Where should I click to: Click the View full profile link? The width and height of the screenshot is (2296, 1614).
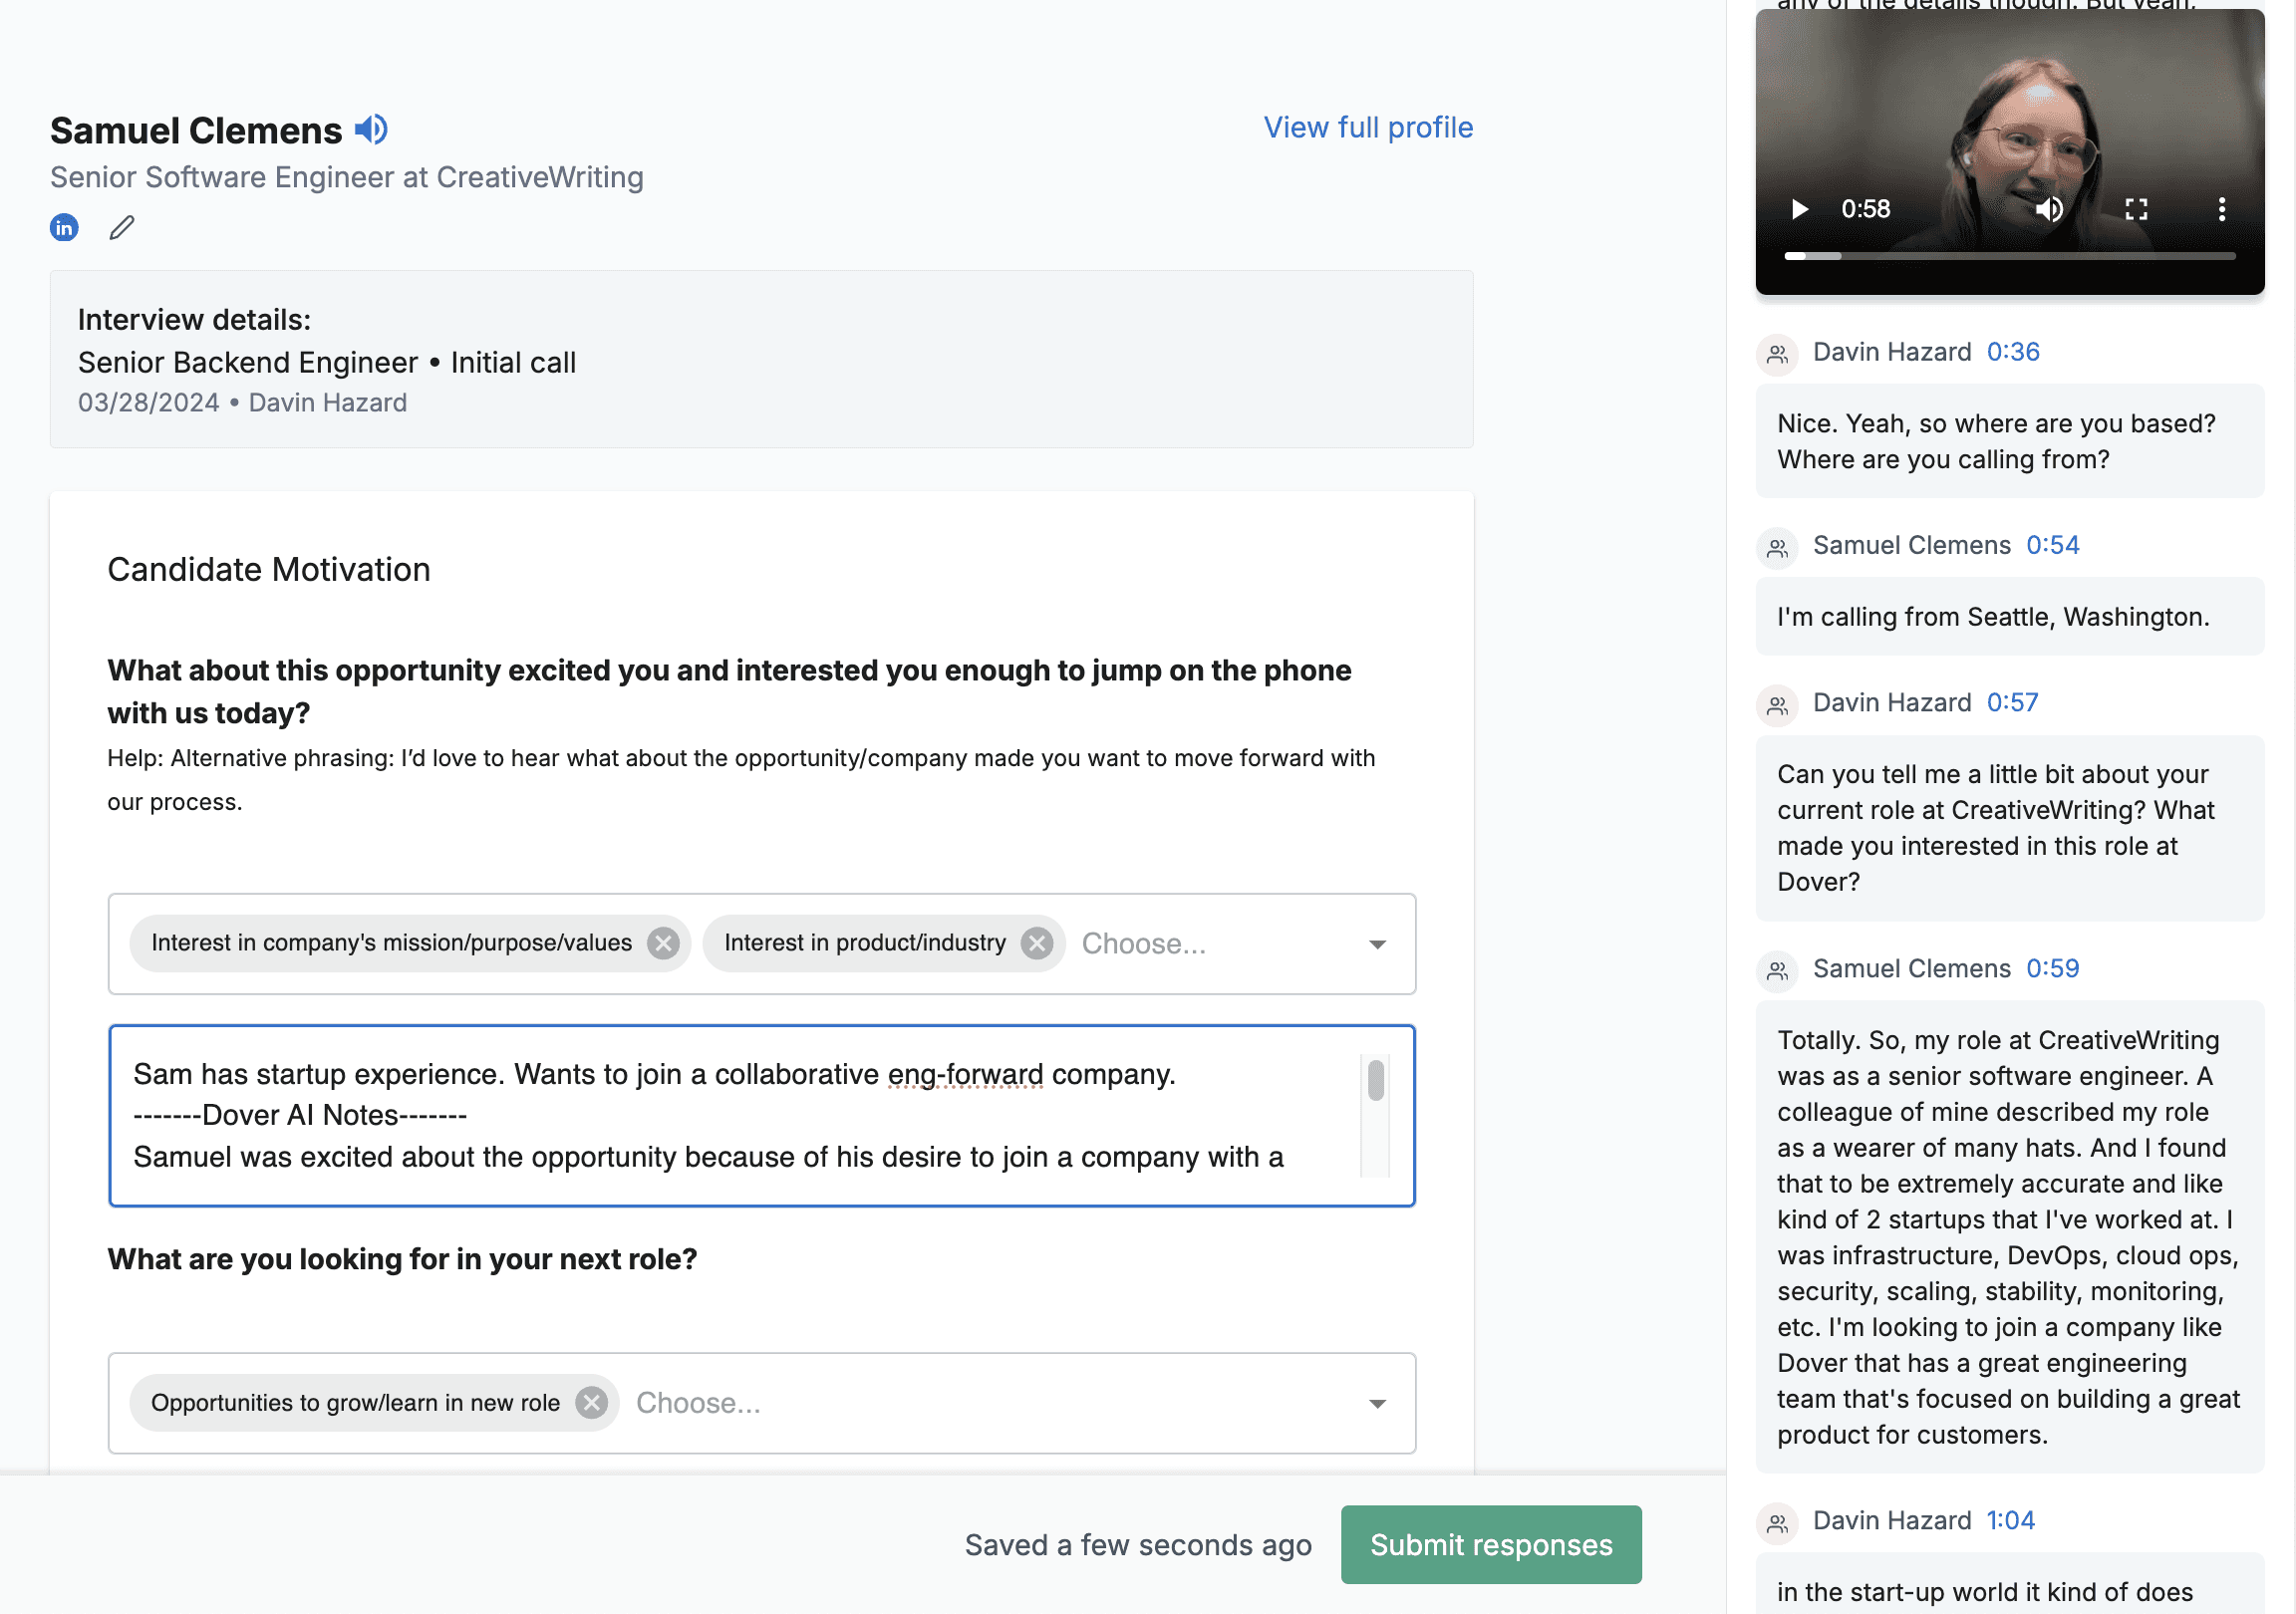1367,127
